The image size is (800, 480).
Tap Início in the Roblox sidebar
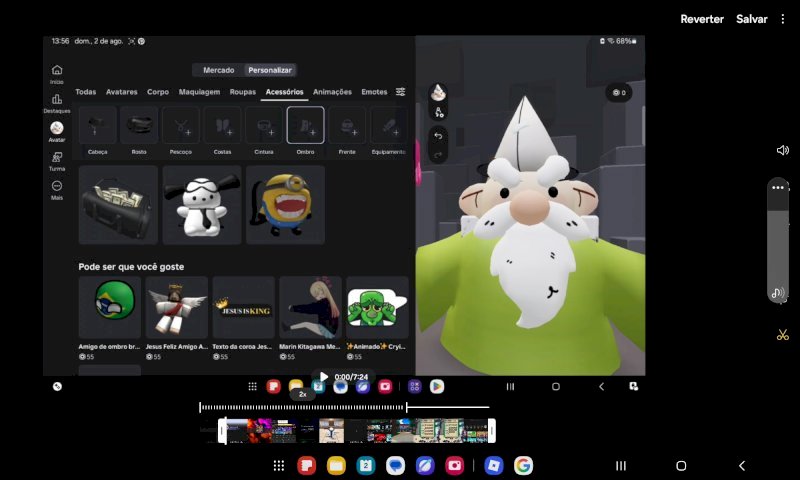click(57, 74)
